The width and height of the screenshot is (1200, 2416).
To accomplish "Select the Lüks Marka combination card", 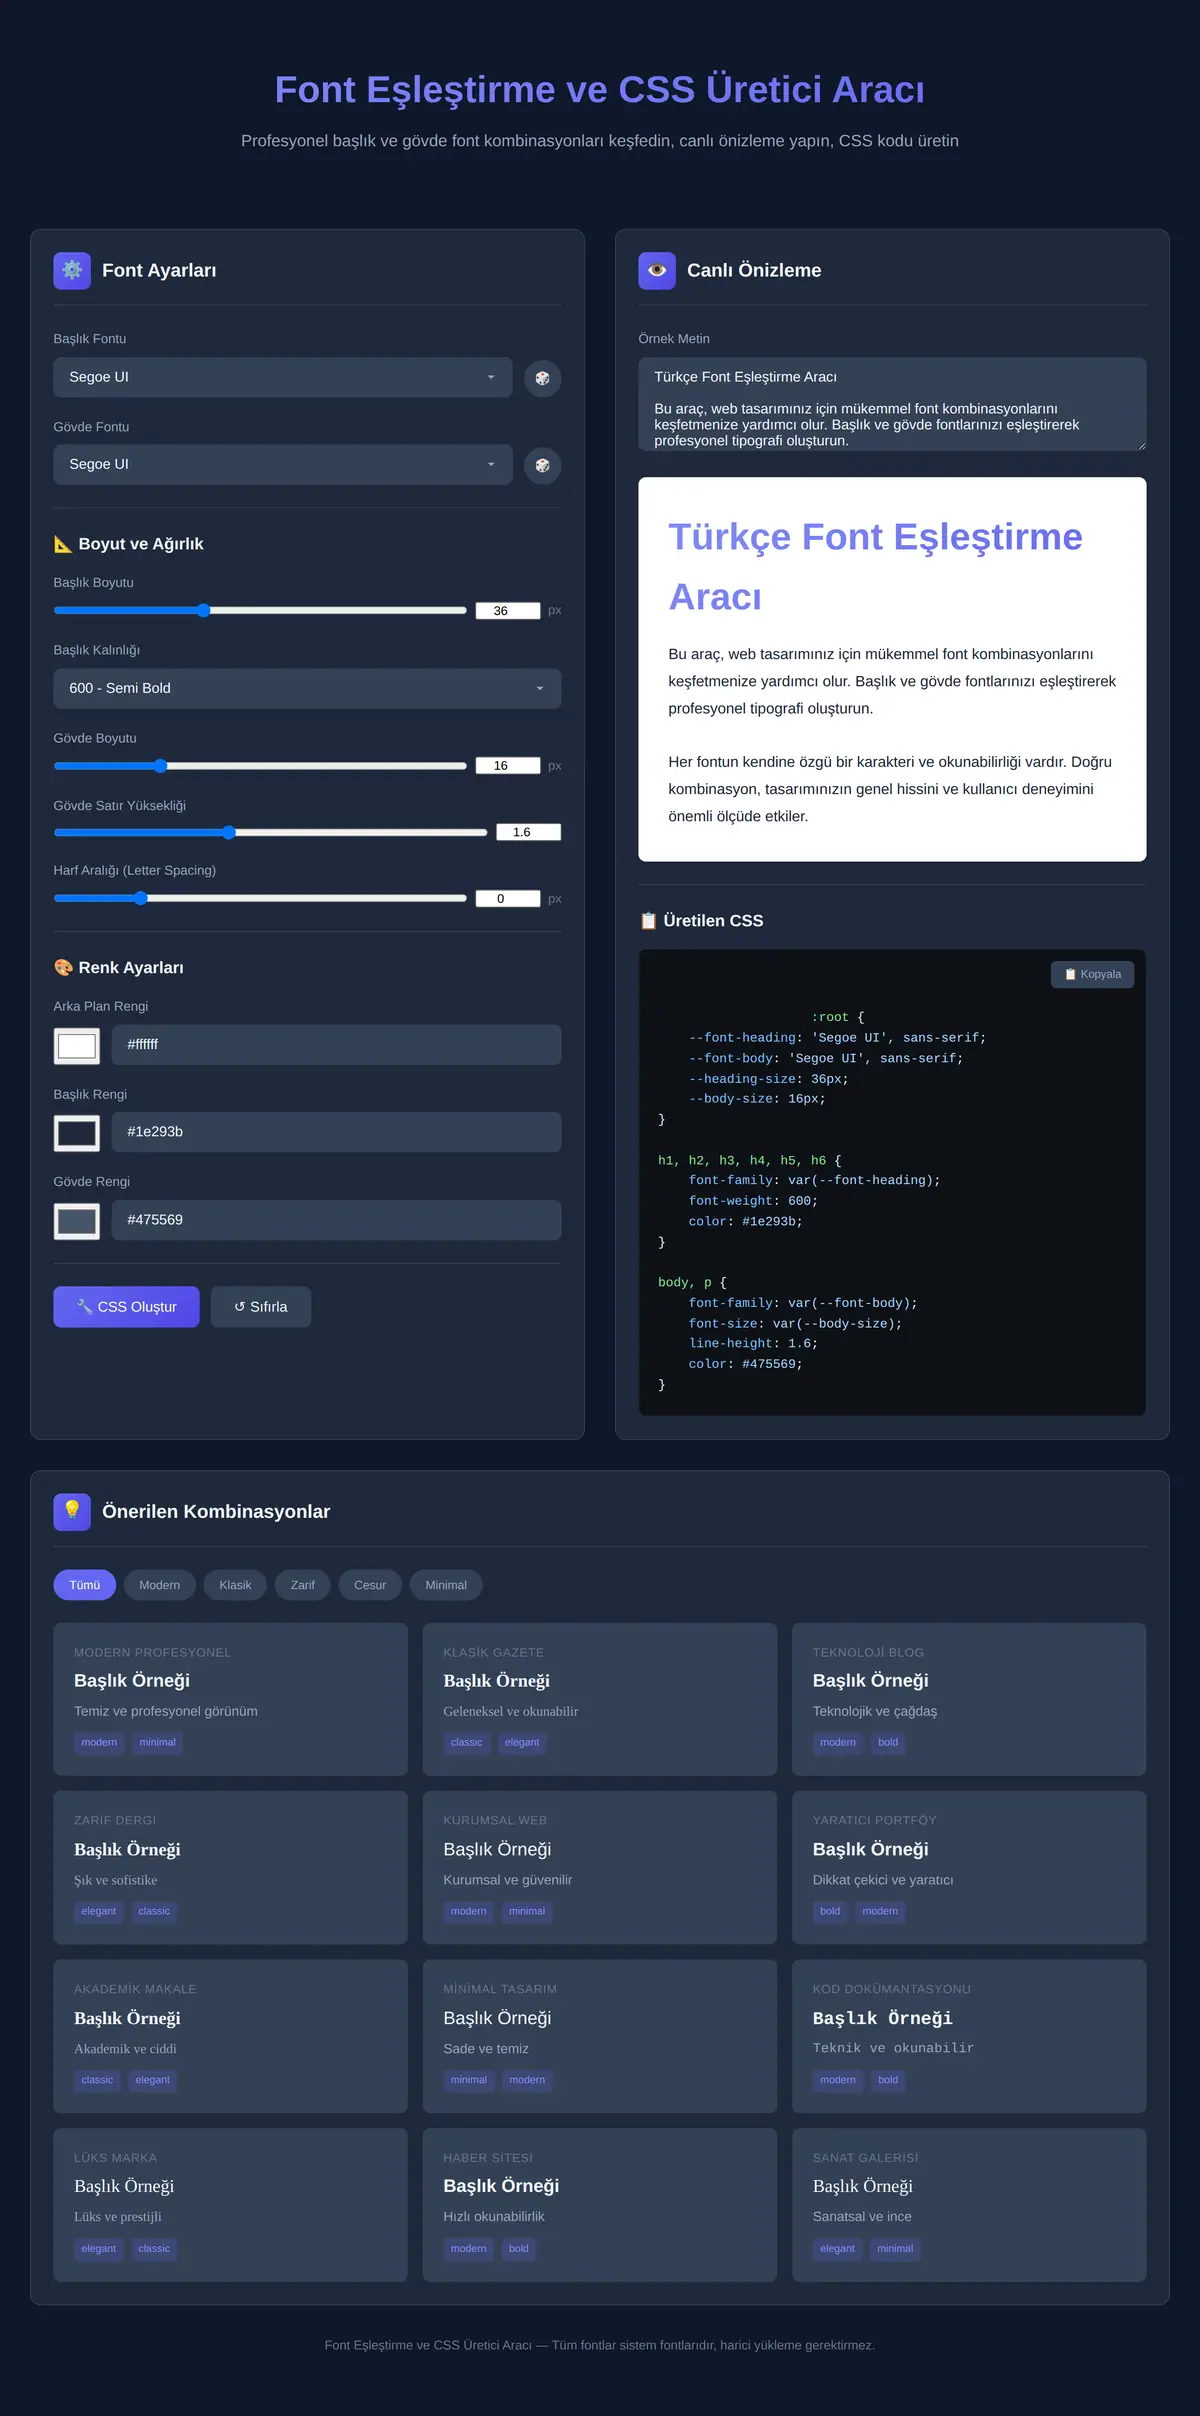I will pos(231,2205).
